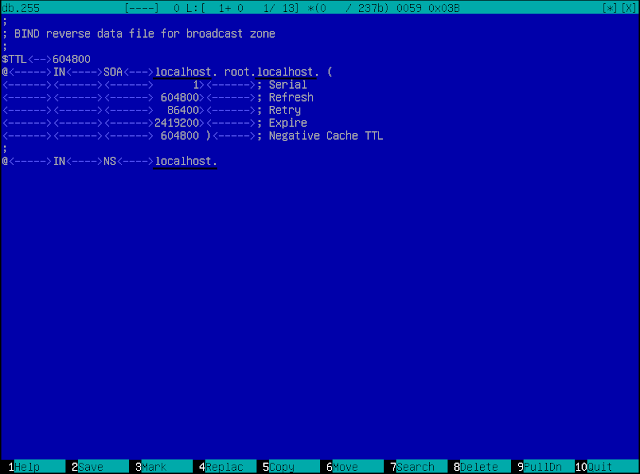This screenshot has width=640, height=474.
Task: Start a search with 7Search
Action: [416, 467]
